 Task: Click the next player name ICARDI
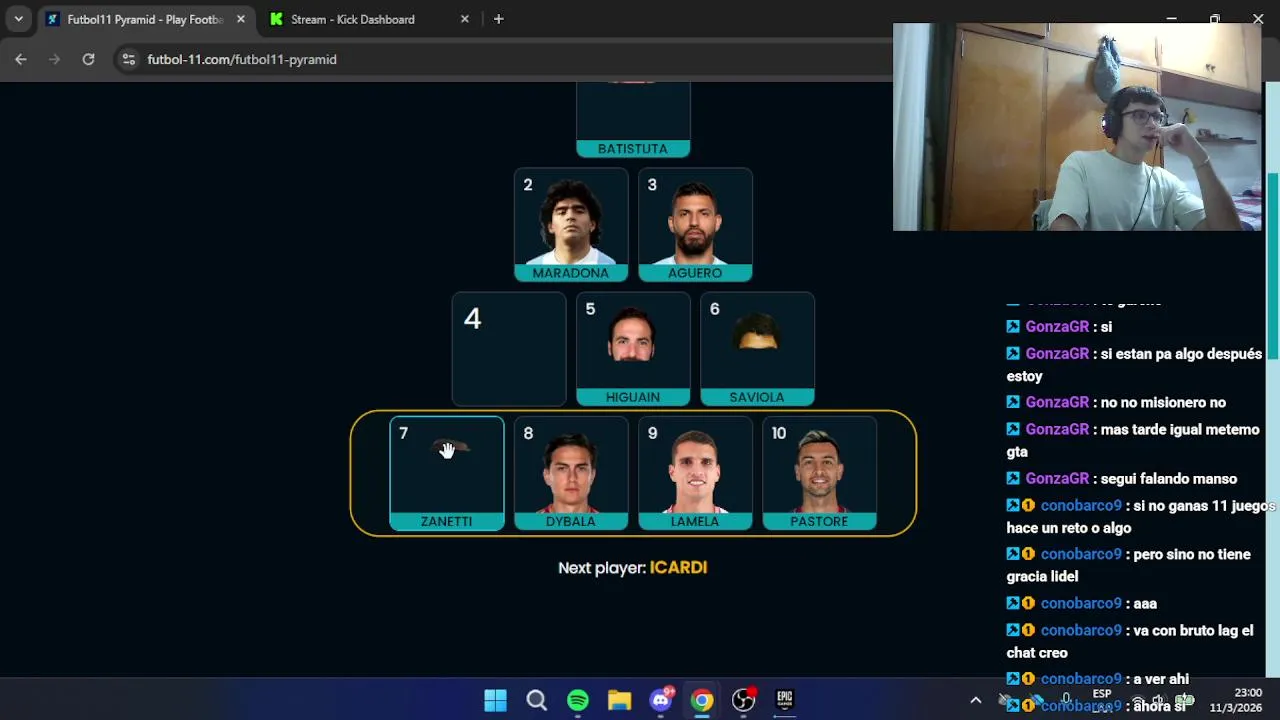[x=678, y=568]
